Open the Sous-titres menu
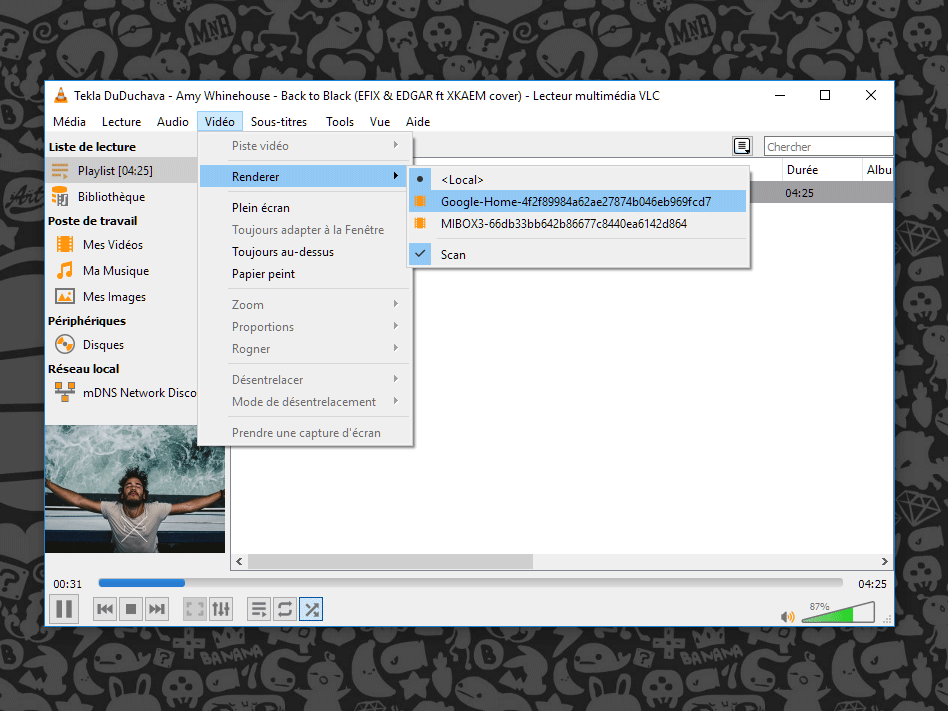948x711 pixels. point(279,122)
